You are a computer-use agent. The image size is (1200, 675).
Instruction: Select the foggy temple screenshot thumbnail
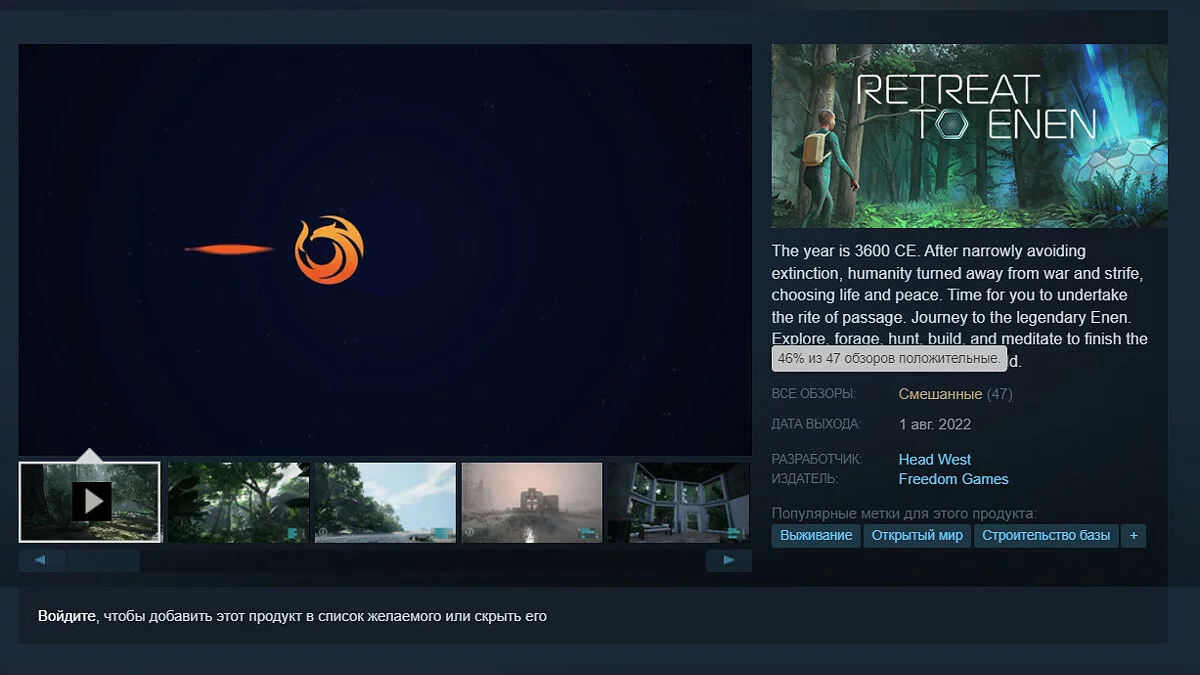click(x=532, y=502)
